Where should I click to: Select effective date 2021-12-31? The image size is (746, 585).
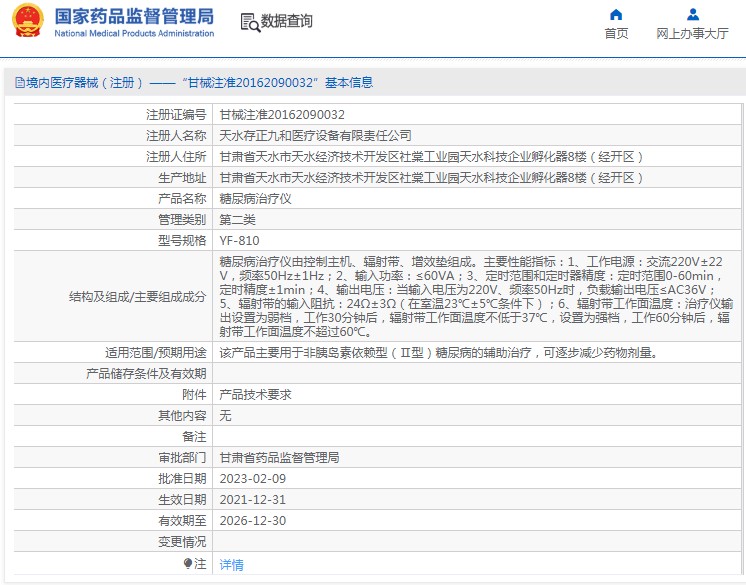point(252,499)
